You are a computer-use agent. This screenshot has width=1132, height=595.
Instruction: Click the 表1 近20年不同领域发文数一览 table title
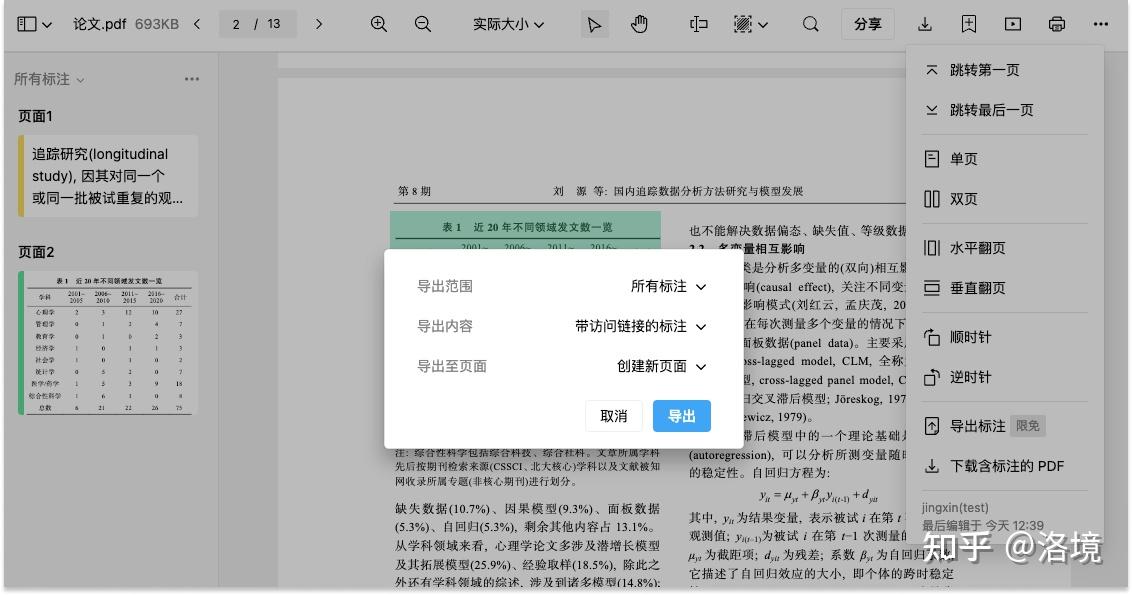(x=527, y=227)
